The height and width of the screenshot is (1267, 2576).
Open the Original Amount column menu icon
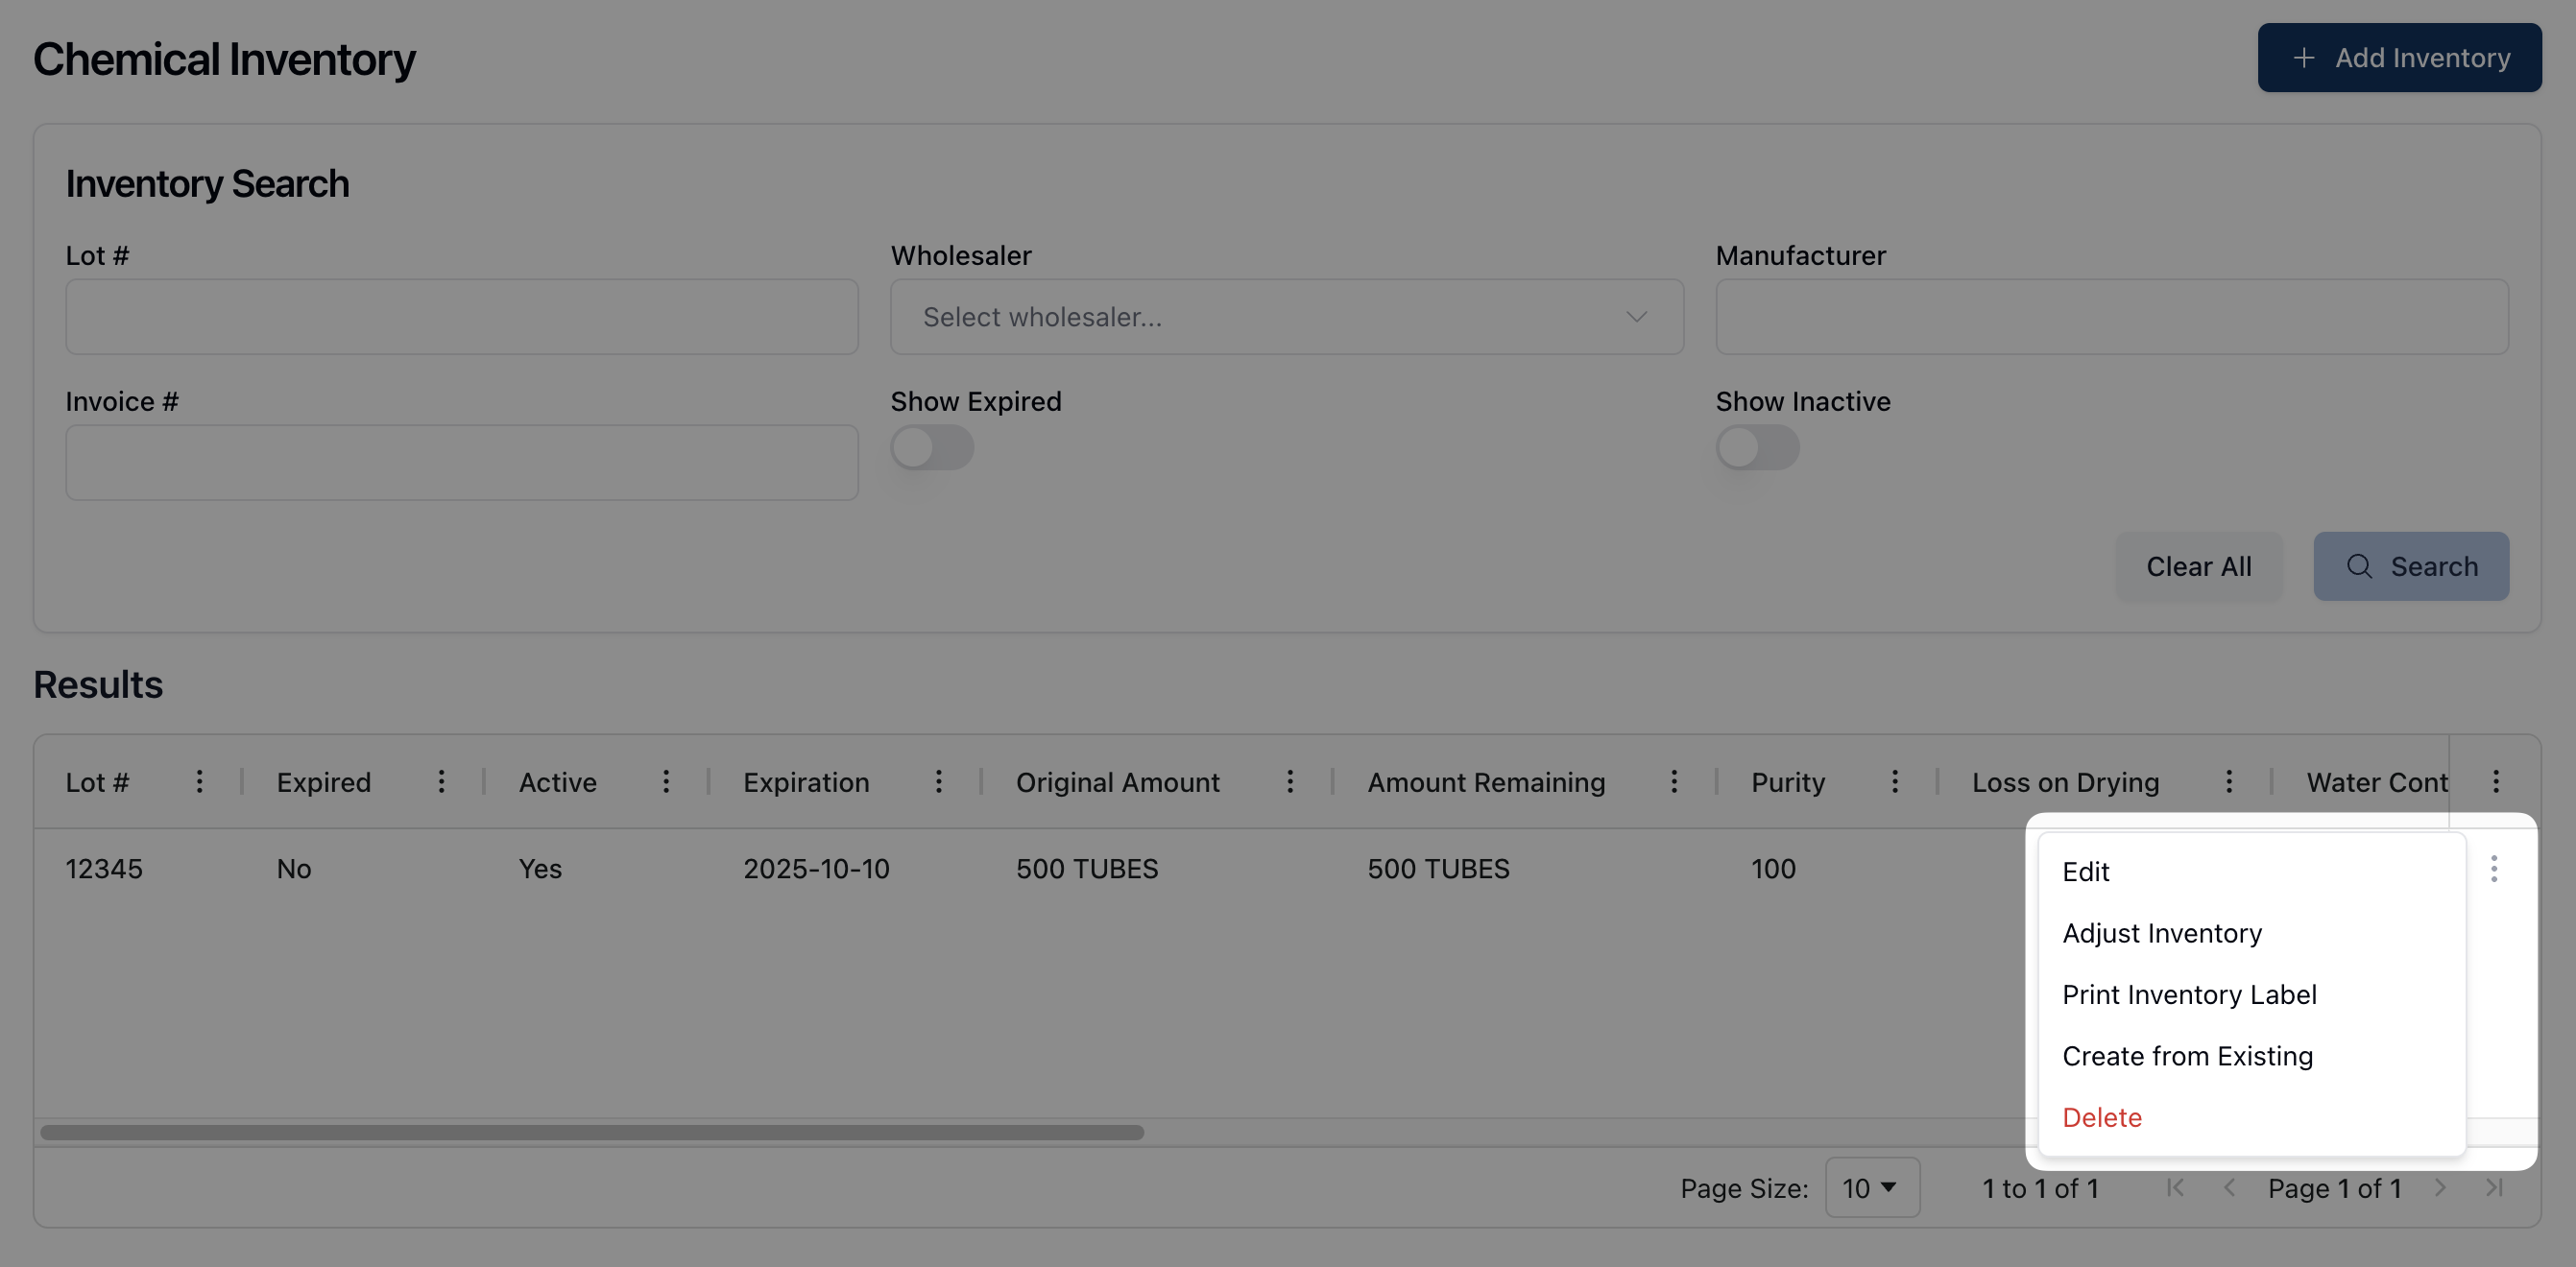coord(1290,782)
